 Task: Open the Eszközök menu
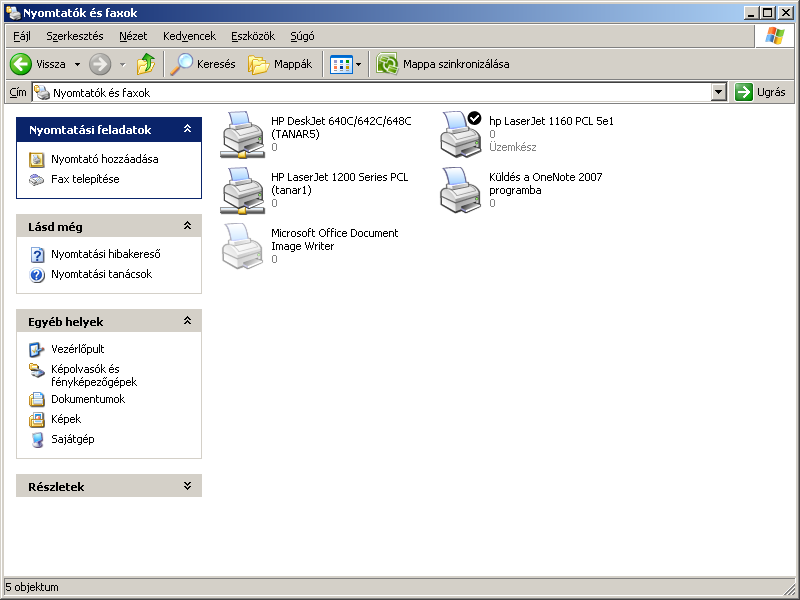coord(253,36)
